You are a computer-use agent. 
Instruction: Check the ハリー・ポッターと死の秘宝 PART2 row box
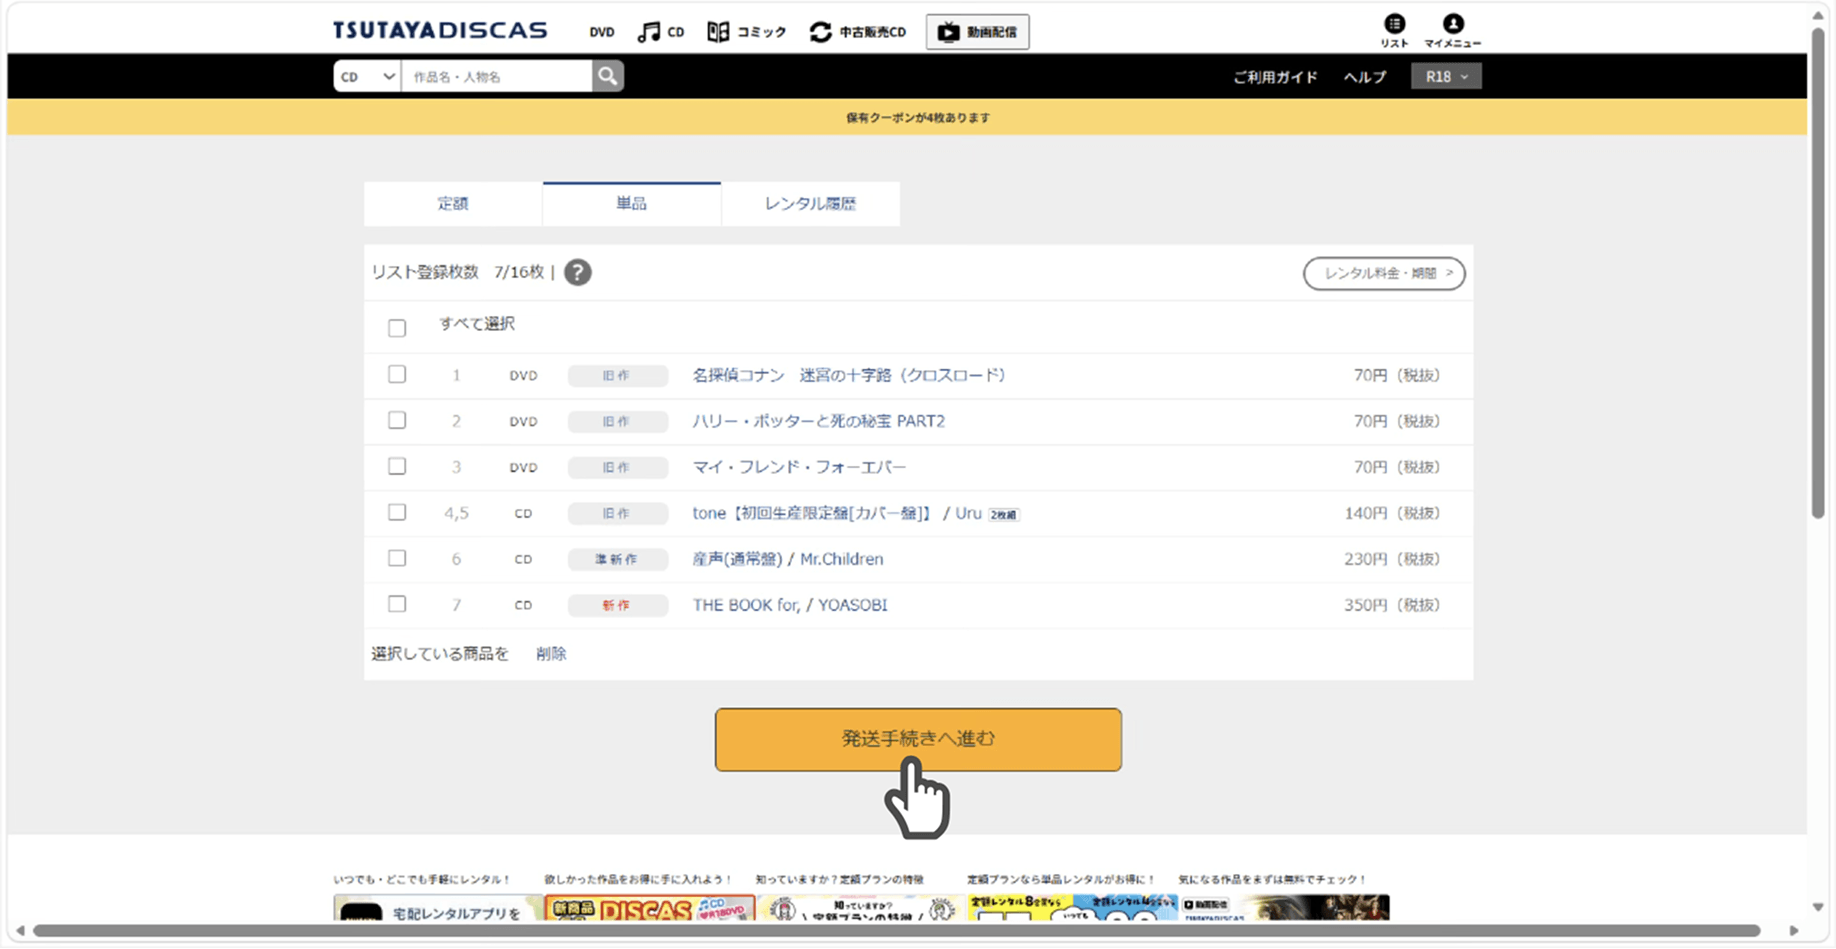pyautogui.click(x=397, y=420)
